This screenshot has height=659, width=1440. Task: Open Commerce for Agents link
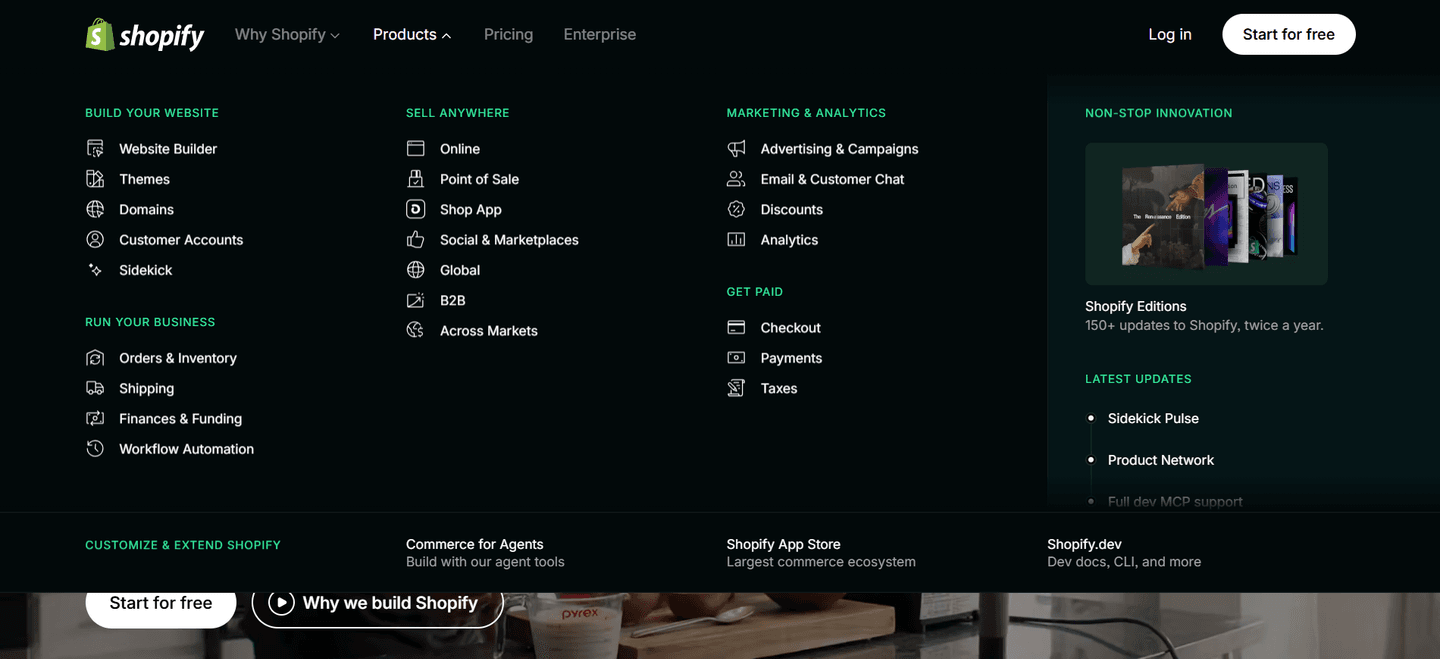(x=475, y=544)
